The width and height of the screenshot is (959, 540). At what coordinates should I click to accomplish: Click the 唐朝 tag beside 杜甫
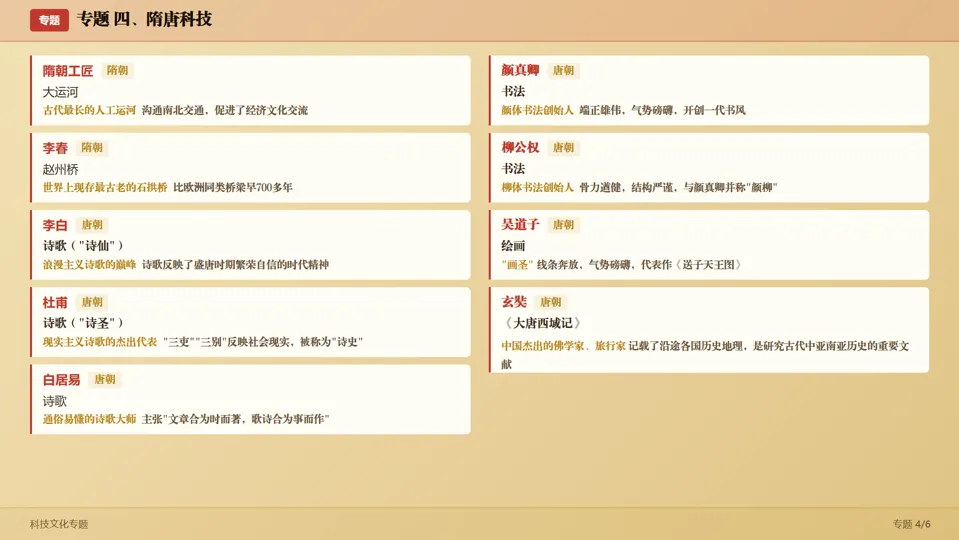(x=92, y=301)
